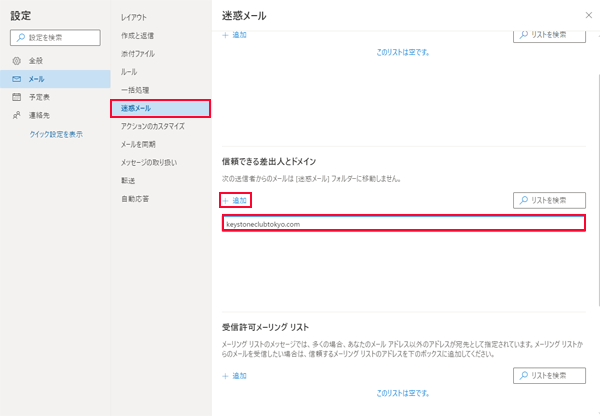Select the メール category in sidebar
Viewport: 600px width, 416px height.
pyautogui.click(x=55, y=79)
